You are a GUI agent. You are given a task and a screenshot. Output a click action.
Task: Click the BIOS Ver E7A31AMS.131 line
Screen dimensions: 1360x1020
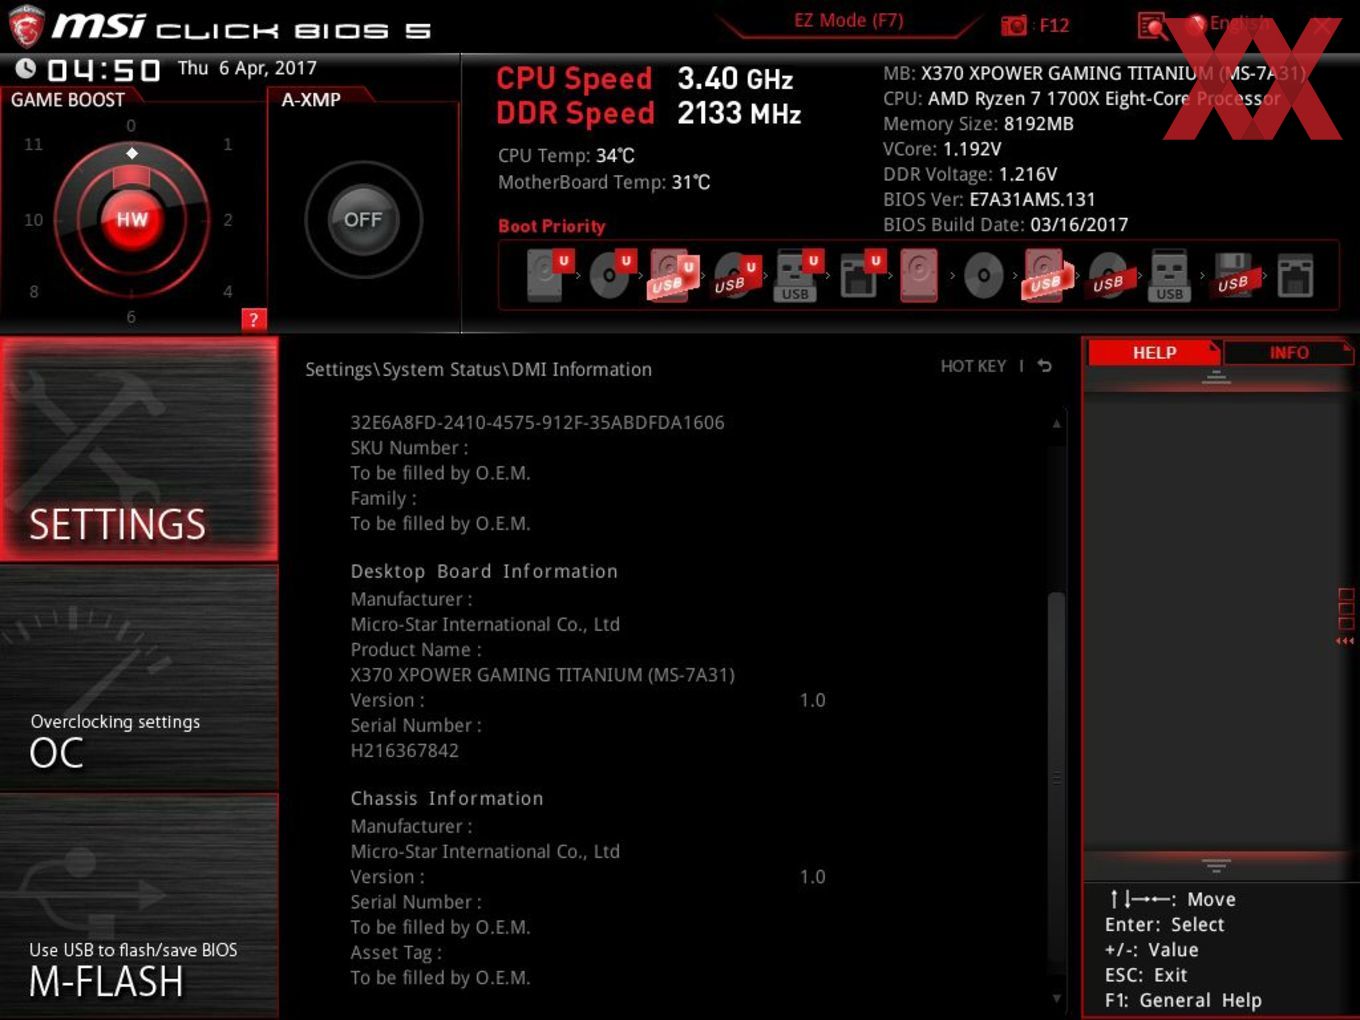tap(989, 199)
